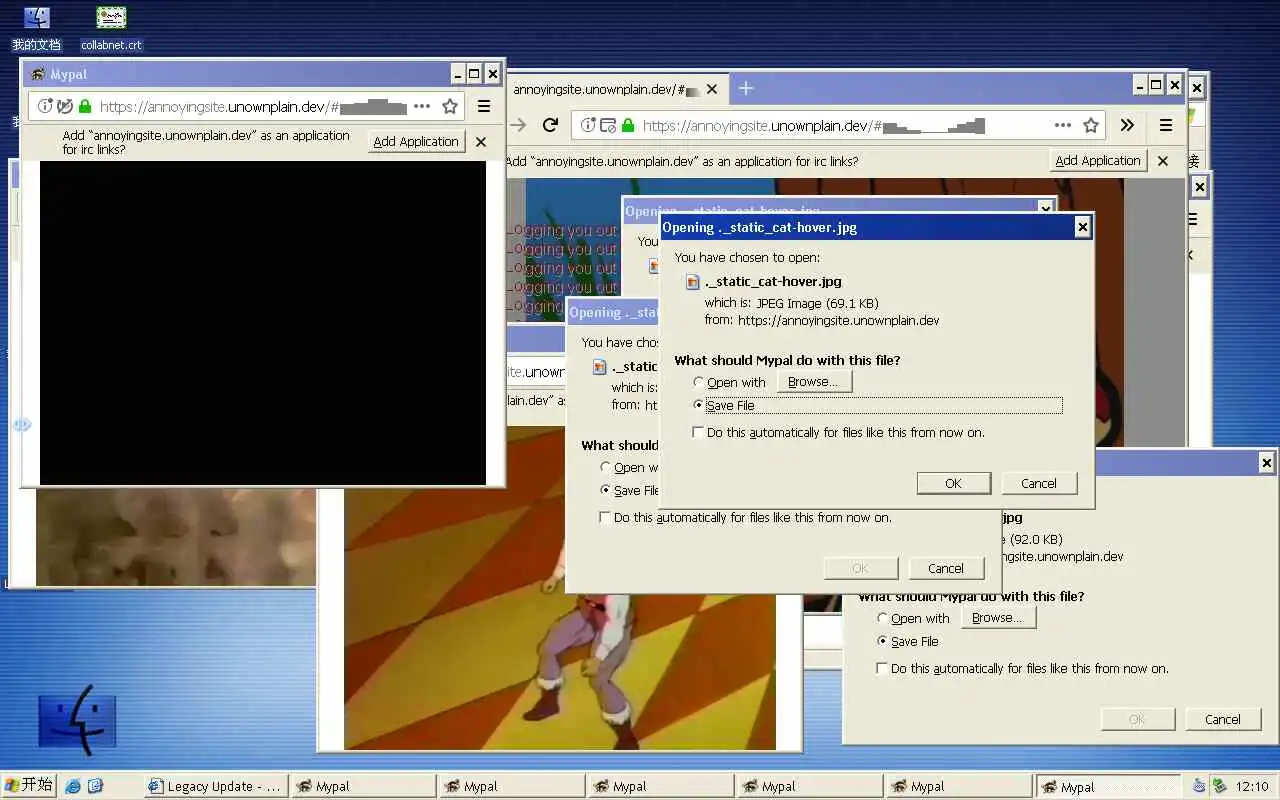
Task: Click Add Application in the small Mypal window
Action: coord(416,142)
